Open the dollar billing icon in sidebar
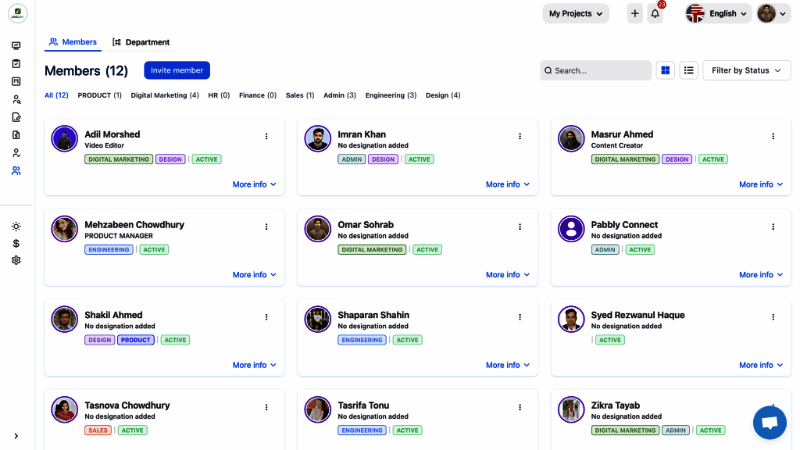This screenshot has height=450, width=800. tap(16, 243)
